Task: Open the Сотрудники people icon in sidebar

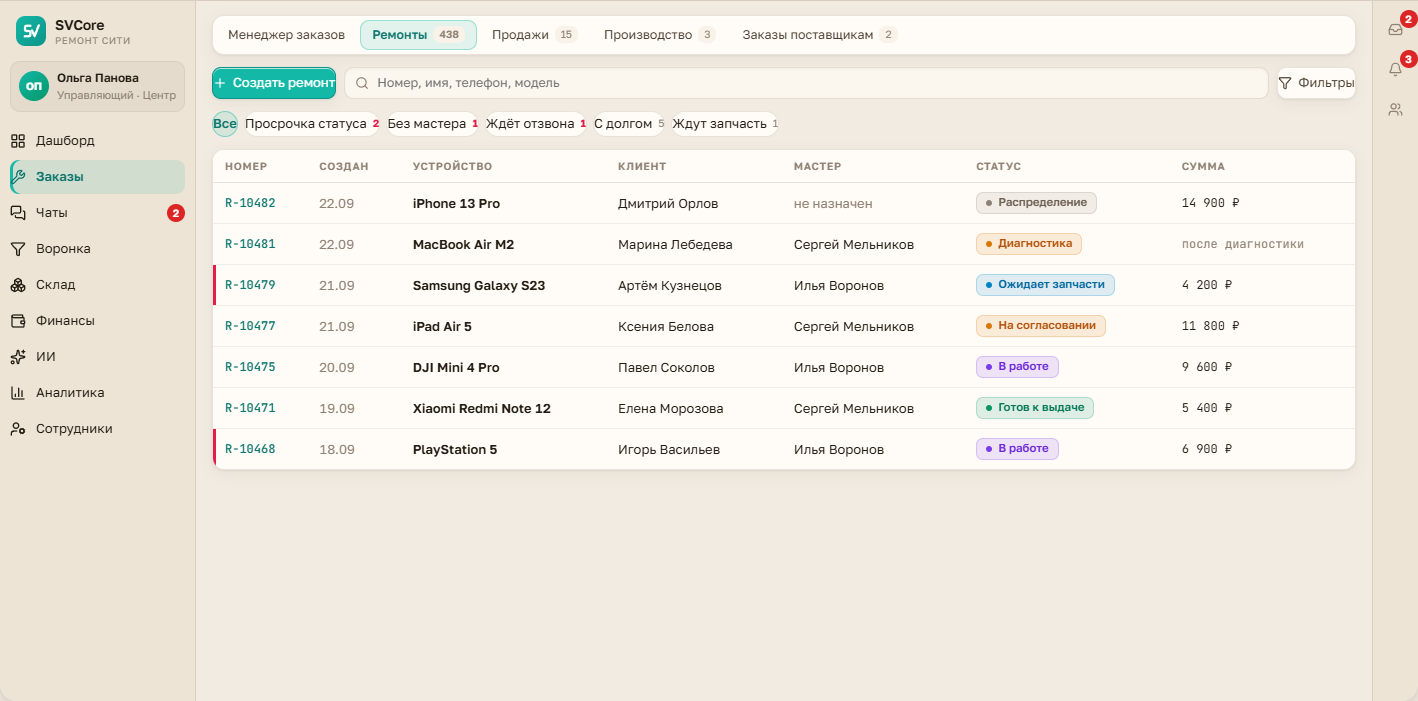Action: [18, 429]
